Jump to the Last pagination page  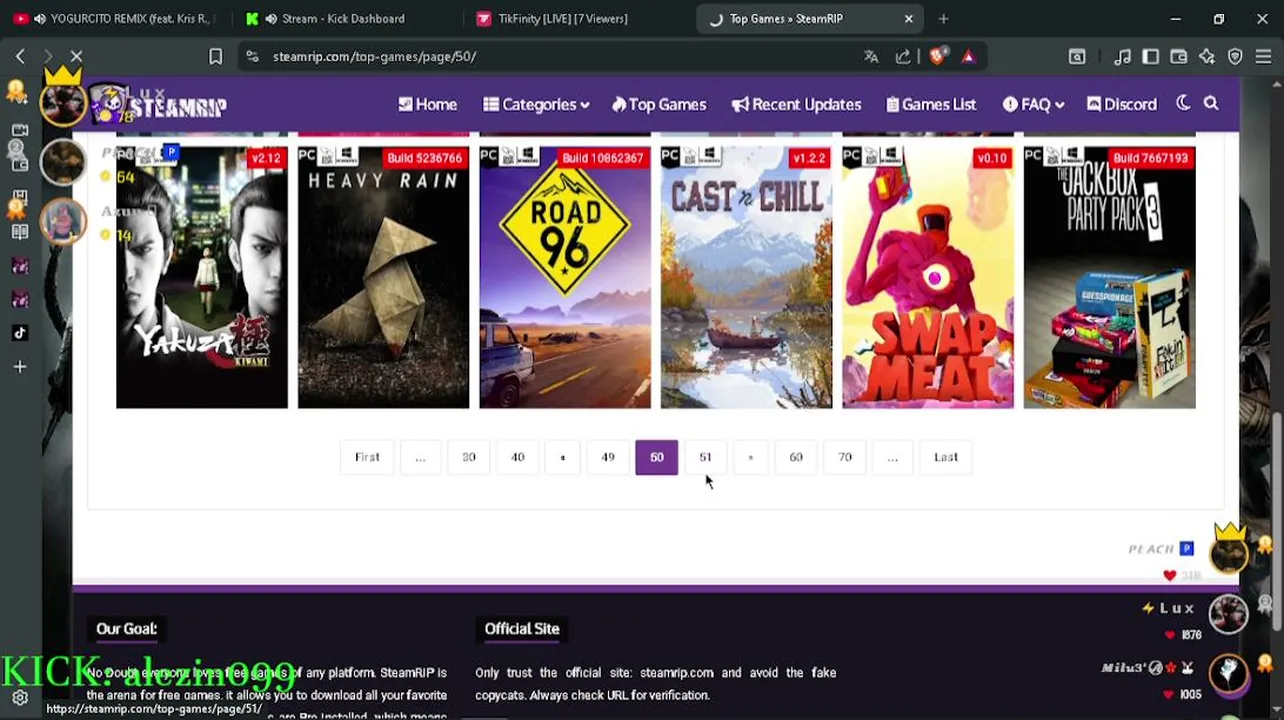pyautogui.click(x=946, y=457)
